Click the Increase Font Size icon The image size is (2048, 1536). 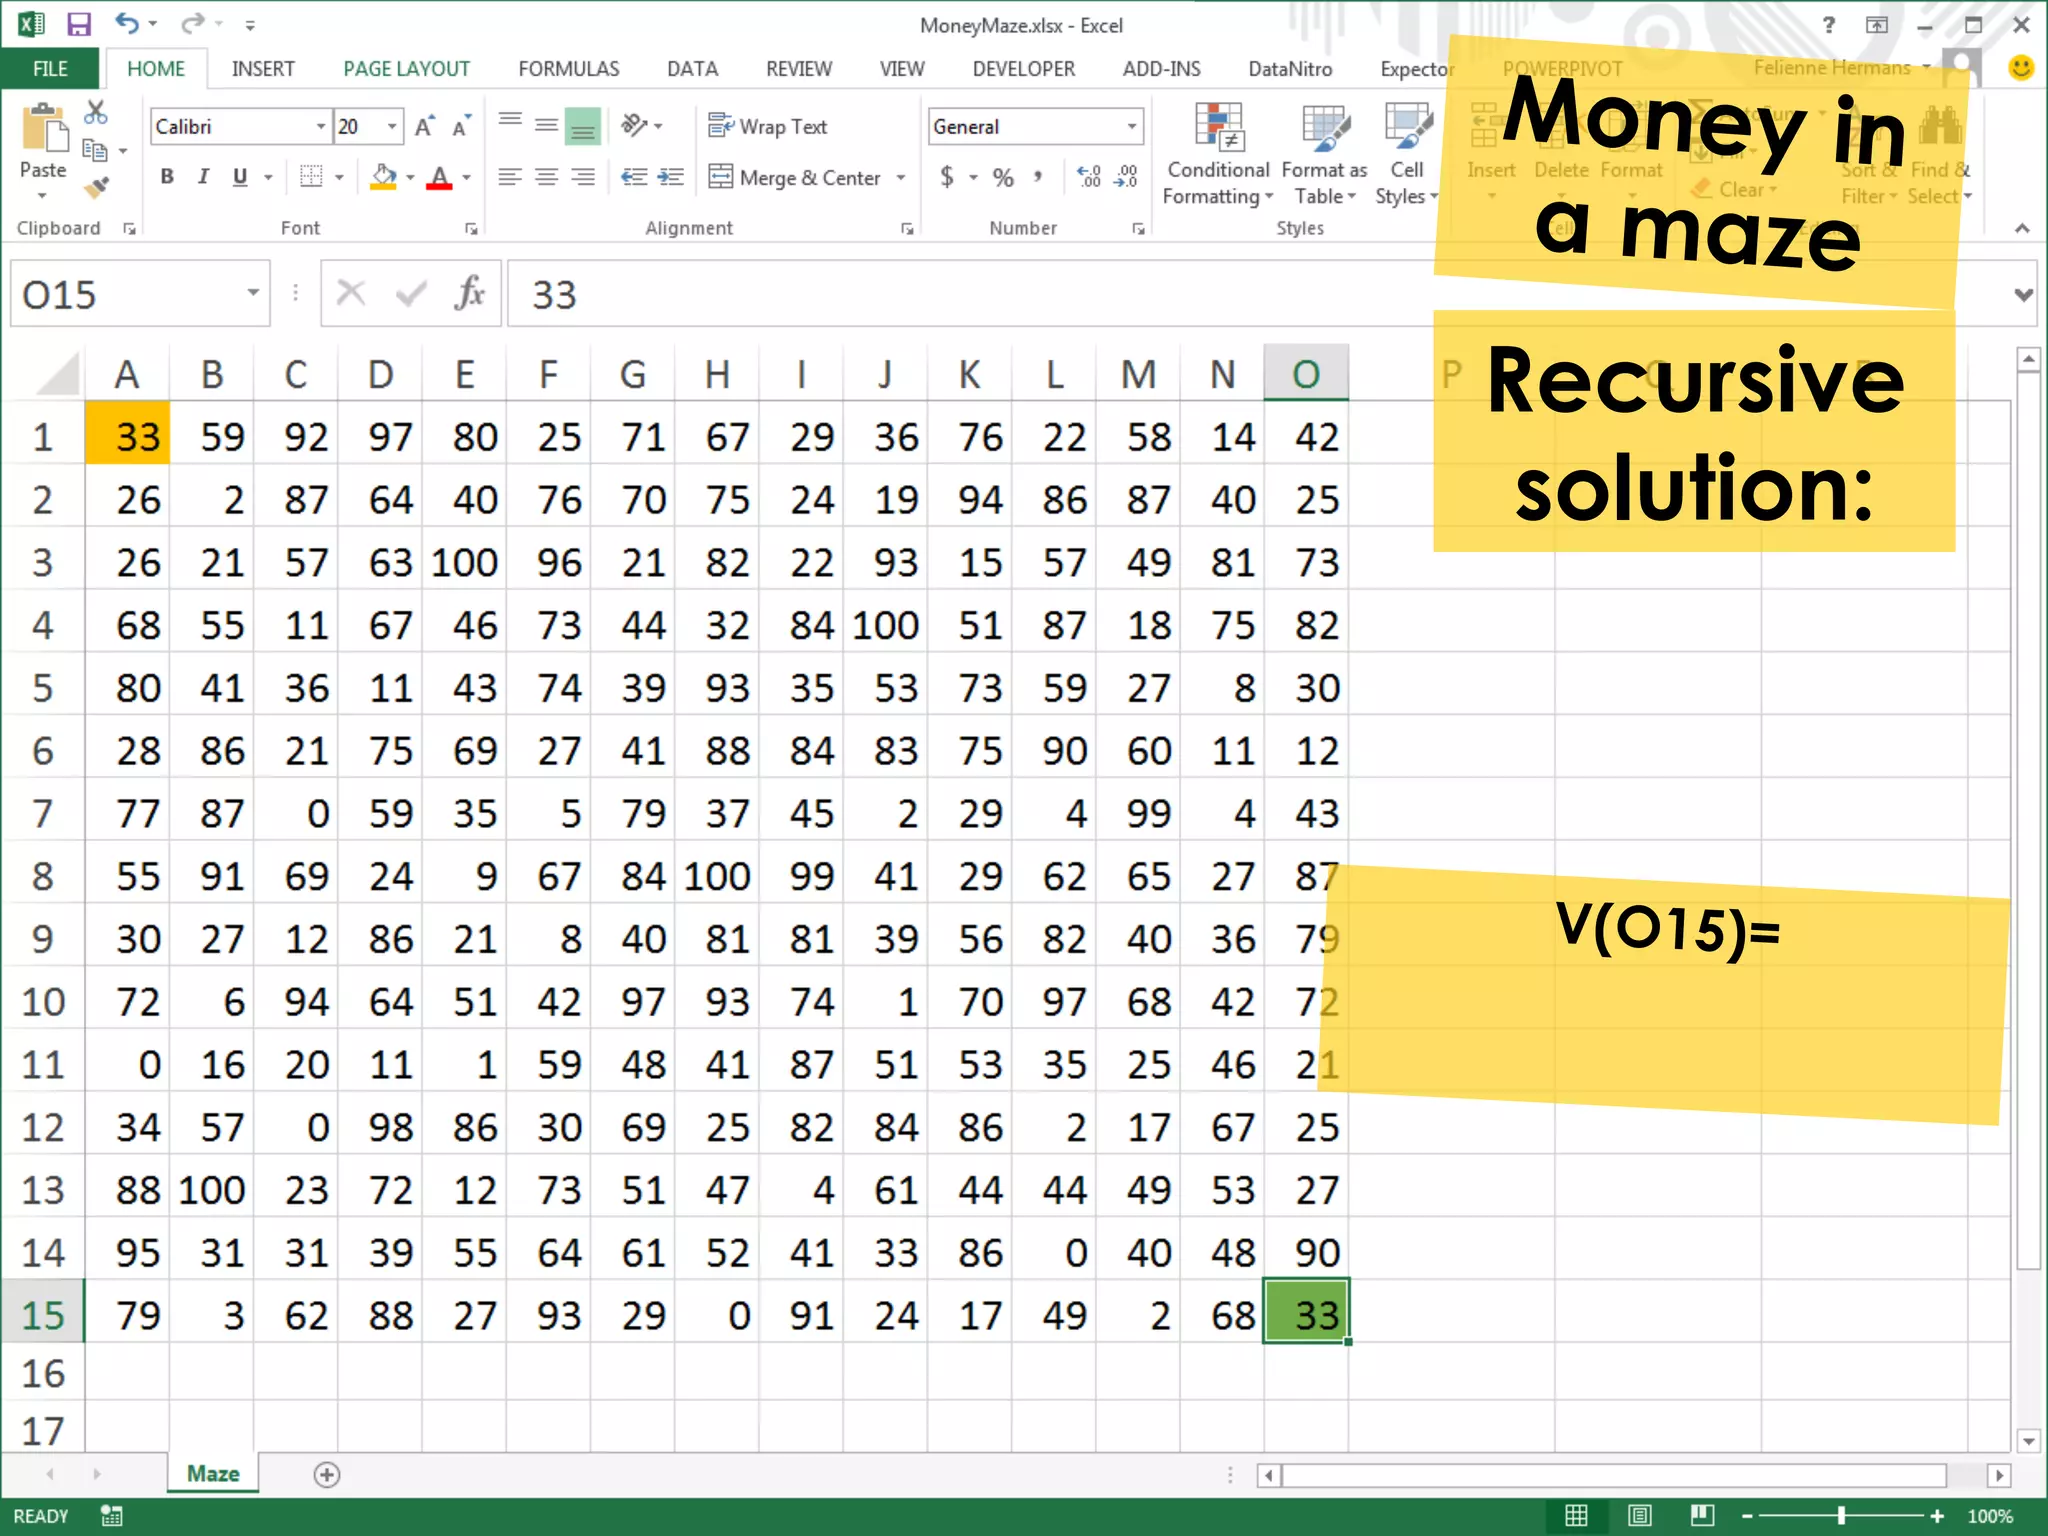pyautogui.click(x=424, y=127)
